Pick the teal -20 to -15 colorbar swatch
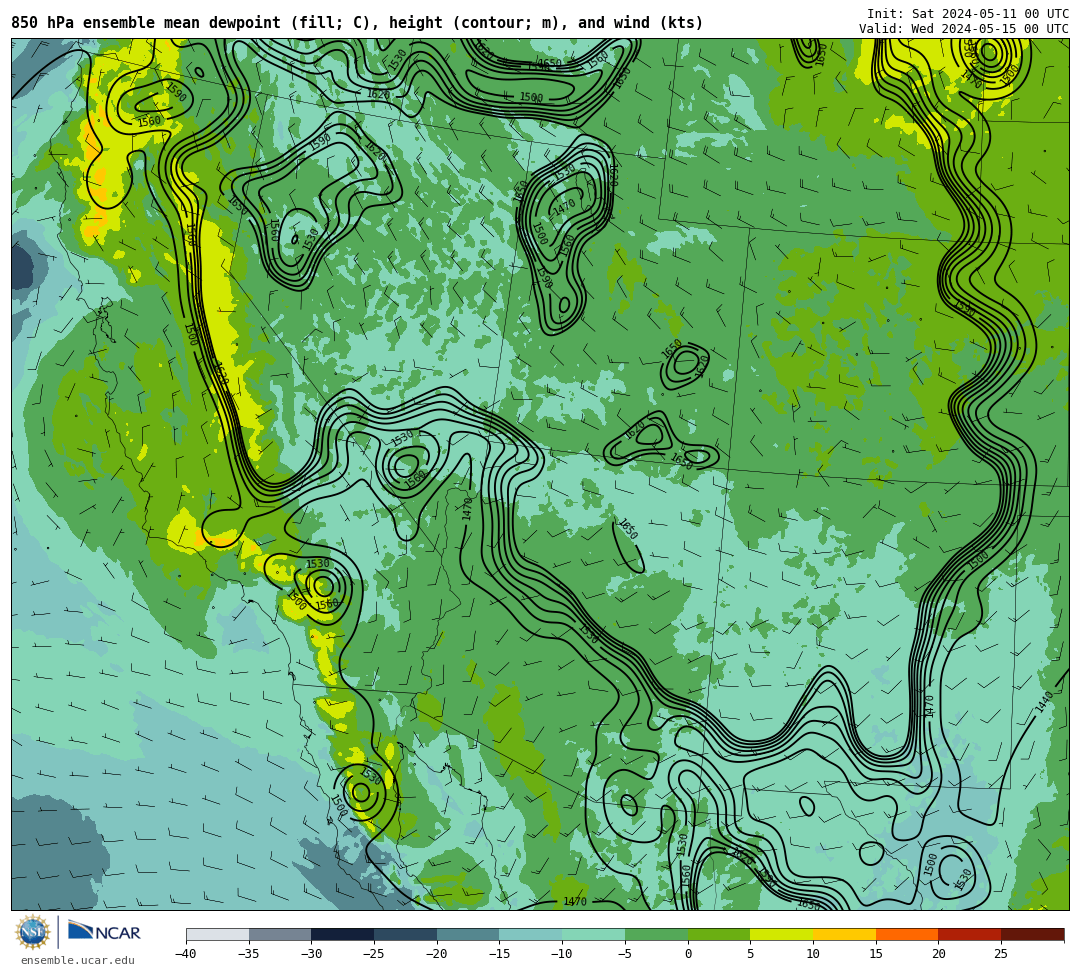 tap(468, 934)
